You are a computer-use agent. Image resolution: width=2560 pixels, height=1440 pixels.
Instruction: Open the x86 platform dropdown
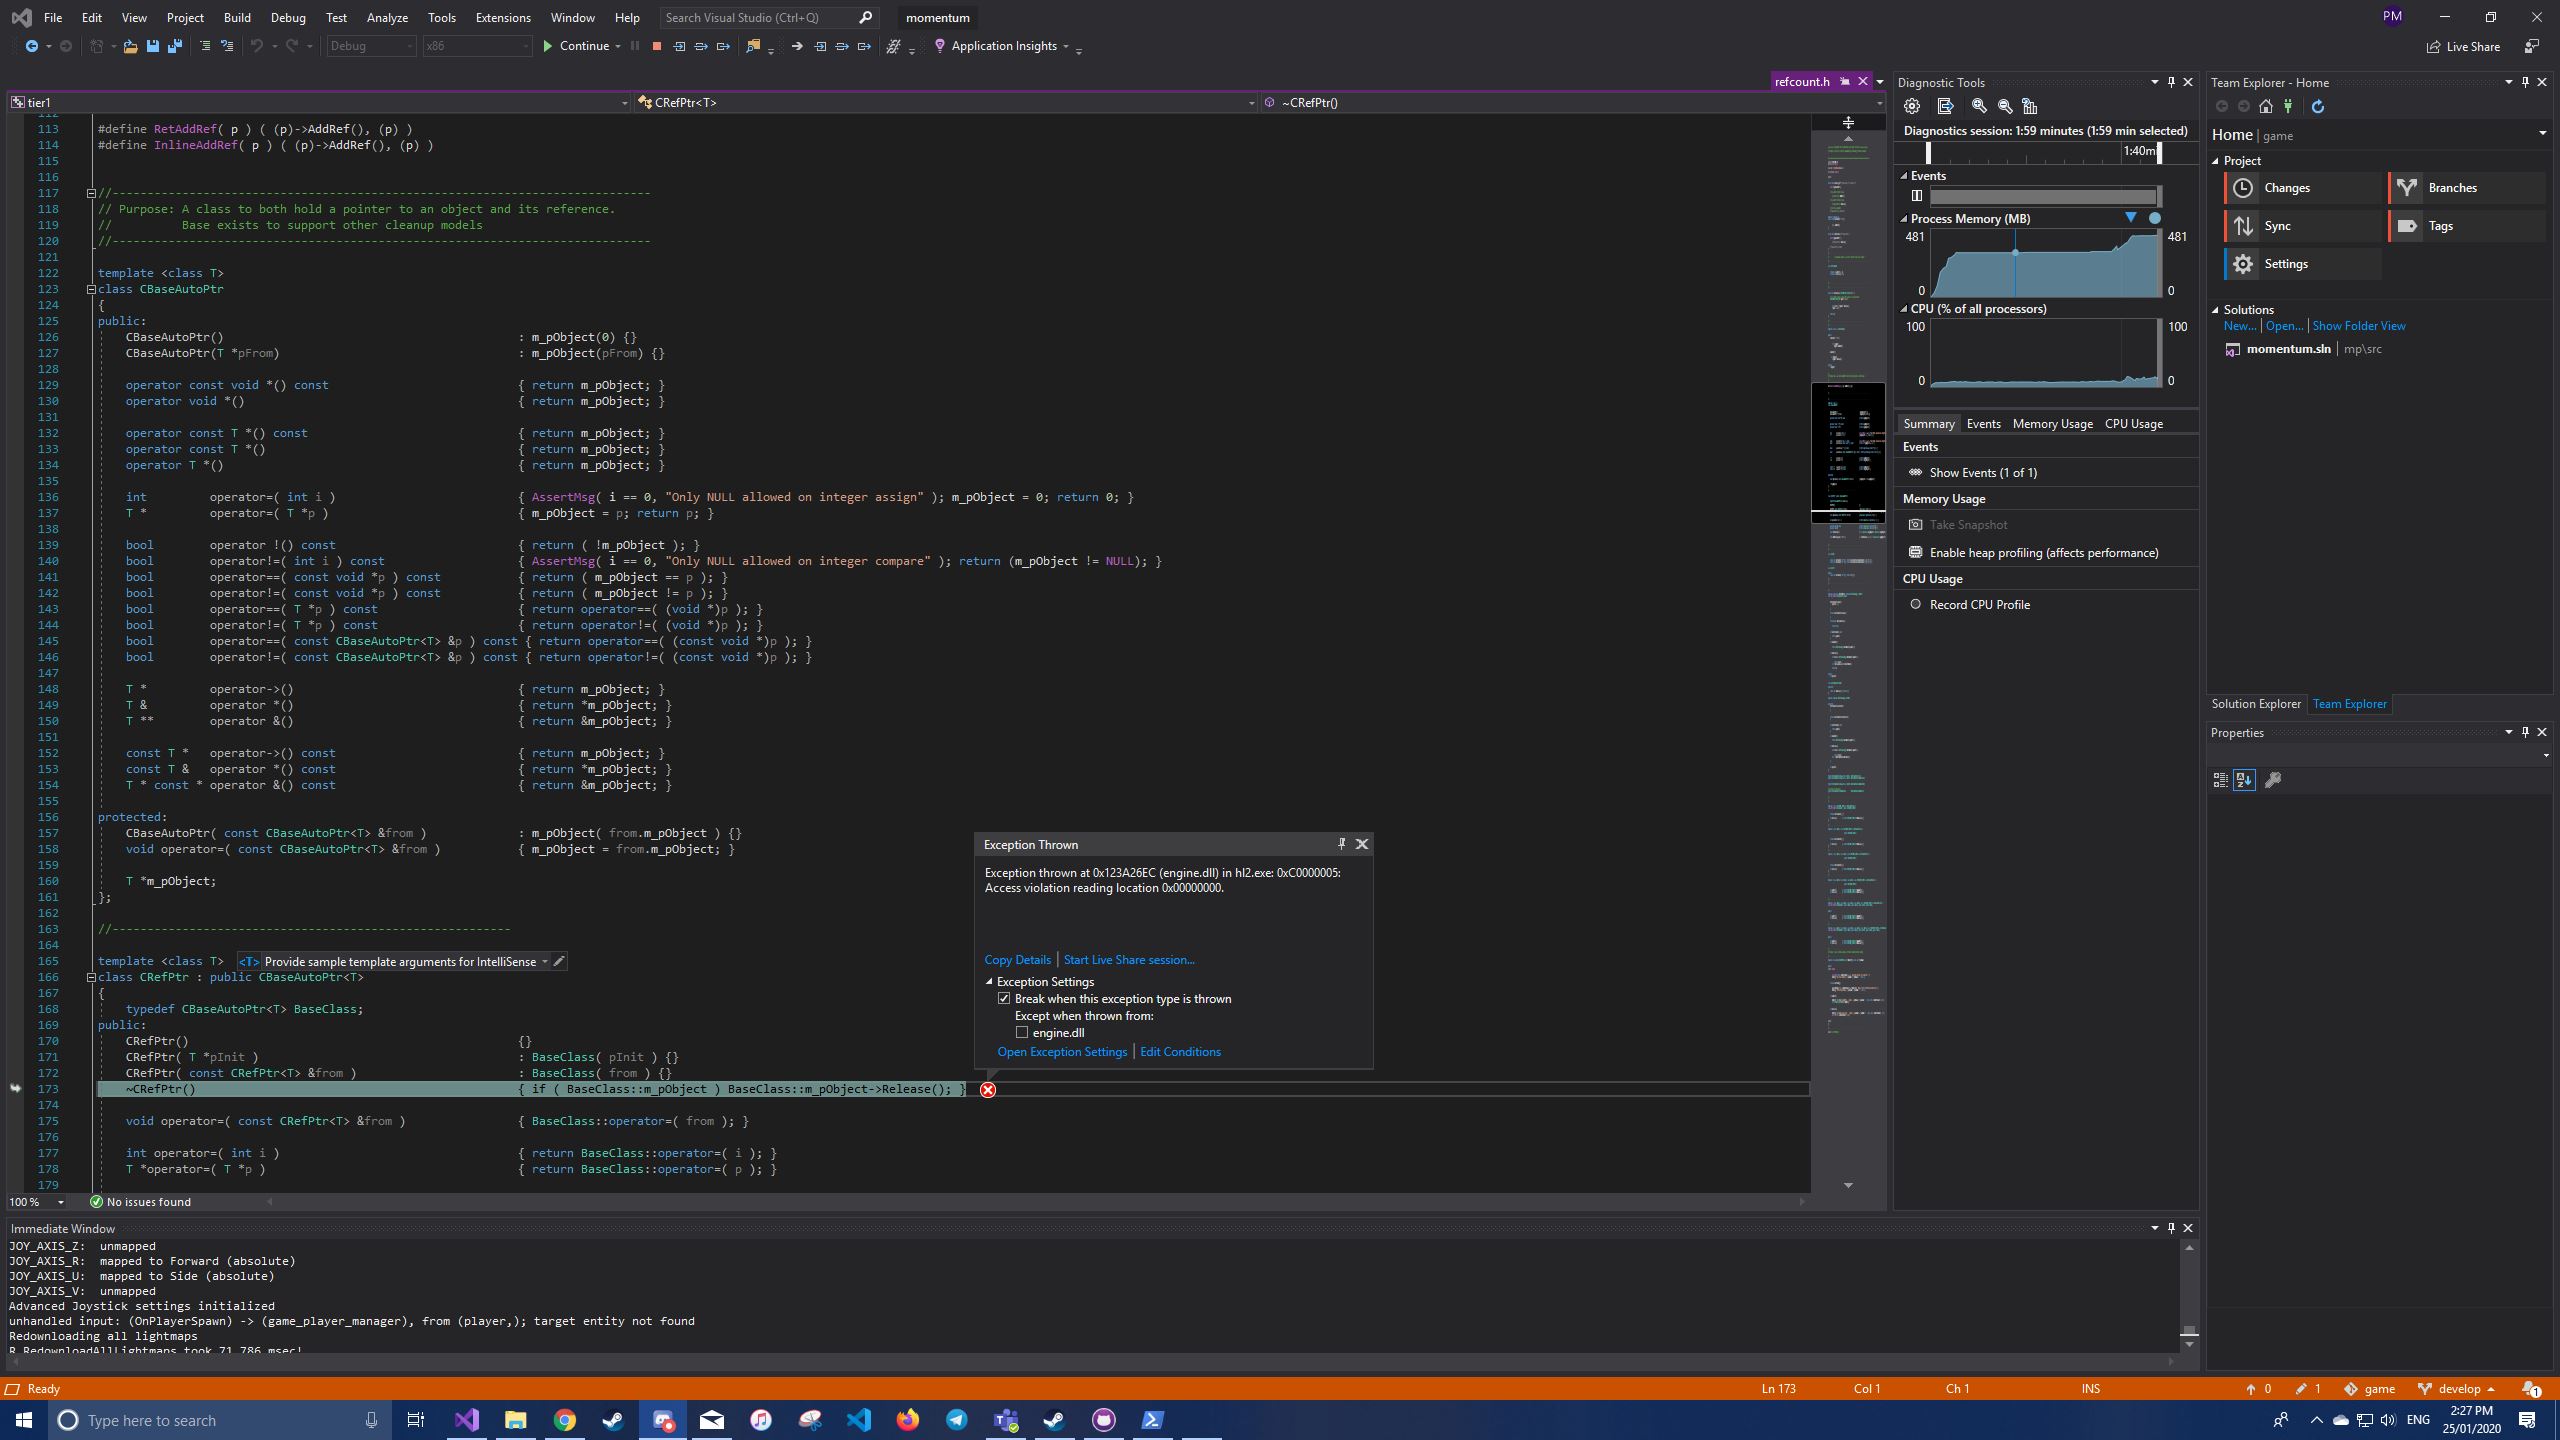click(x=477, y=46)
